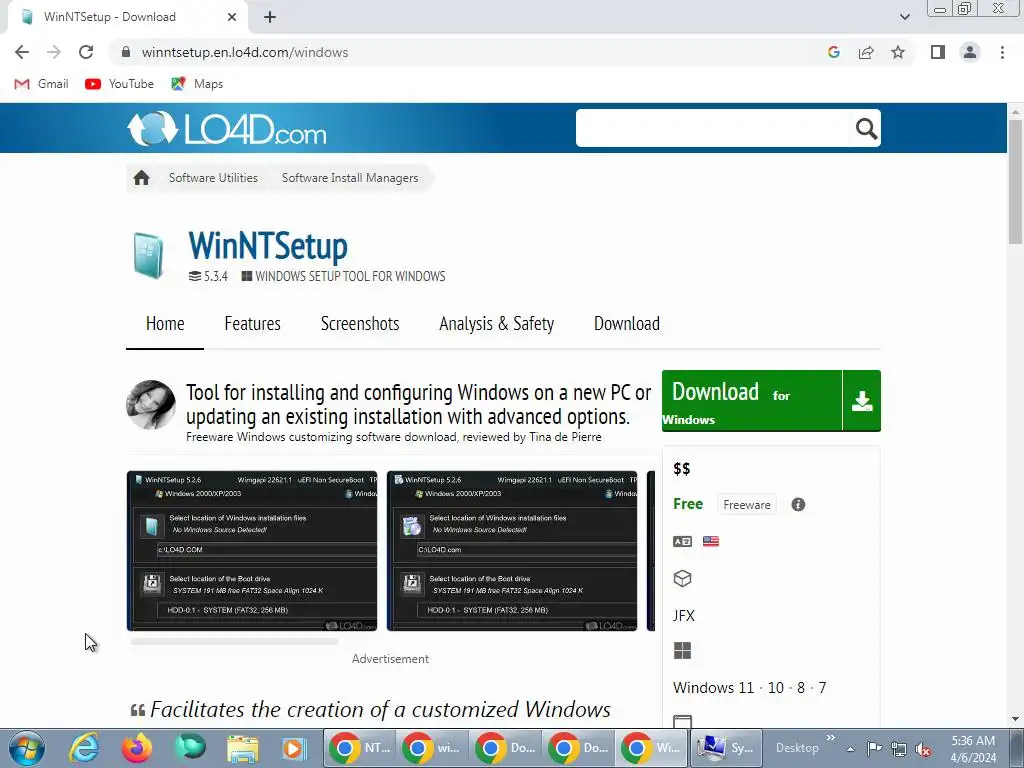Image resolution: width=1024 pixels, height=768 pixels.
Task: Click the WinNTSetup title heading
Action: (x=268, y=246)
